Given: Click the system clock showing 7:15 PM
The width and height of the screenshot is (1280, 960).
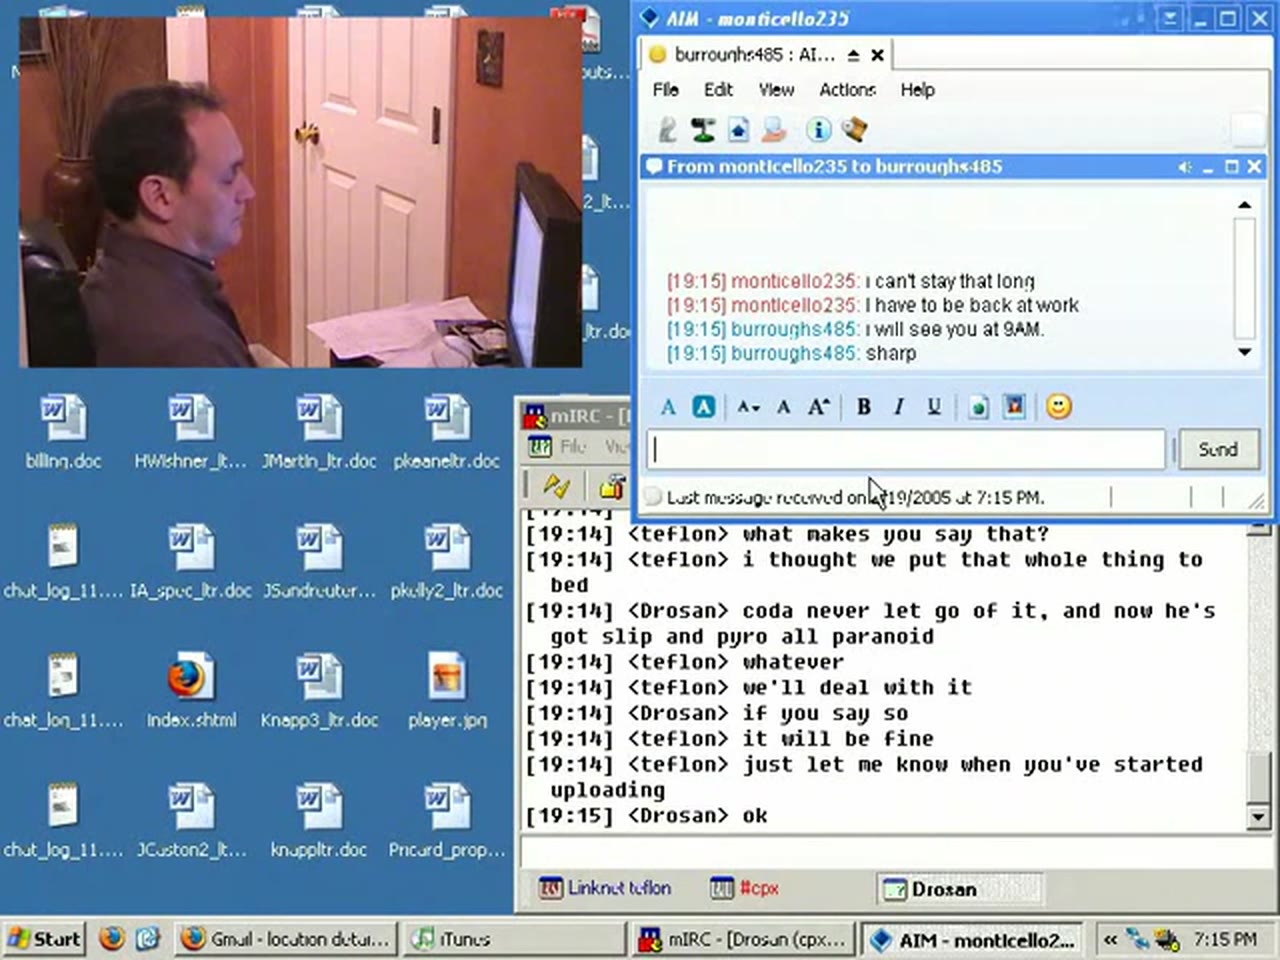Looking at the screenshot, I should pos(1225,939).
